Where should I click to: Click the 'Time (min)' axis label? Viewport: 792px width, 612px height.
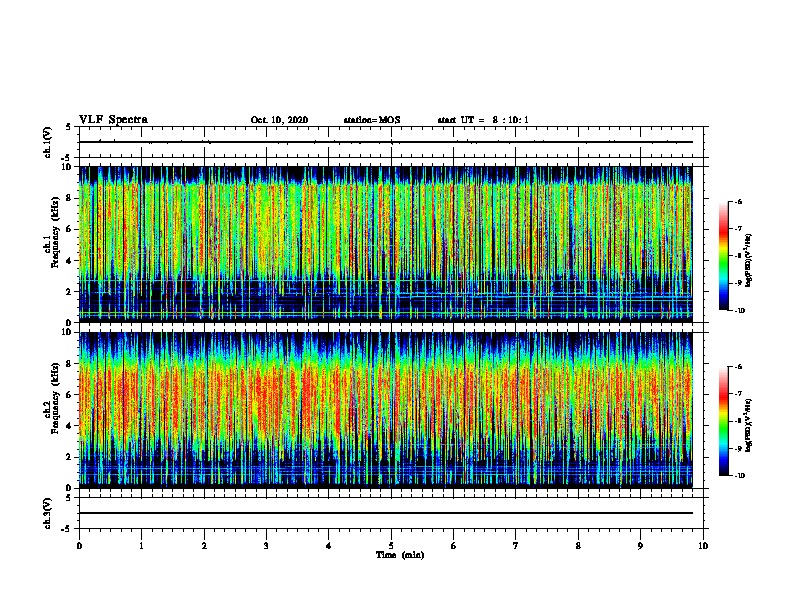[x=400, y=555]
